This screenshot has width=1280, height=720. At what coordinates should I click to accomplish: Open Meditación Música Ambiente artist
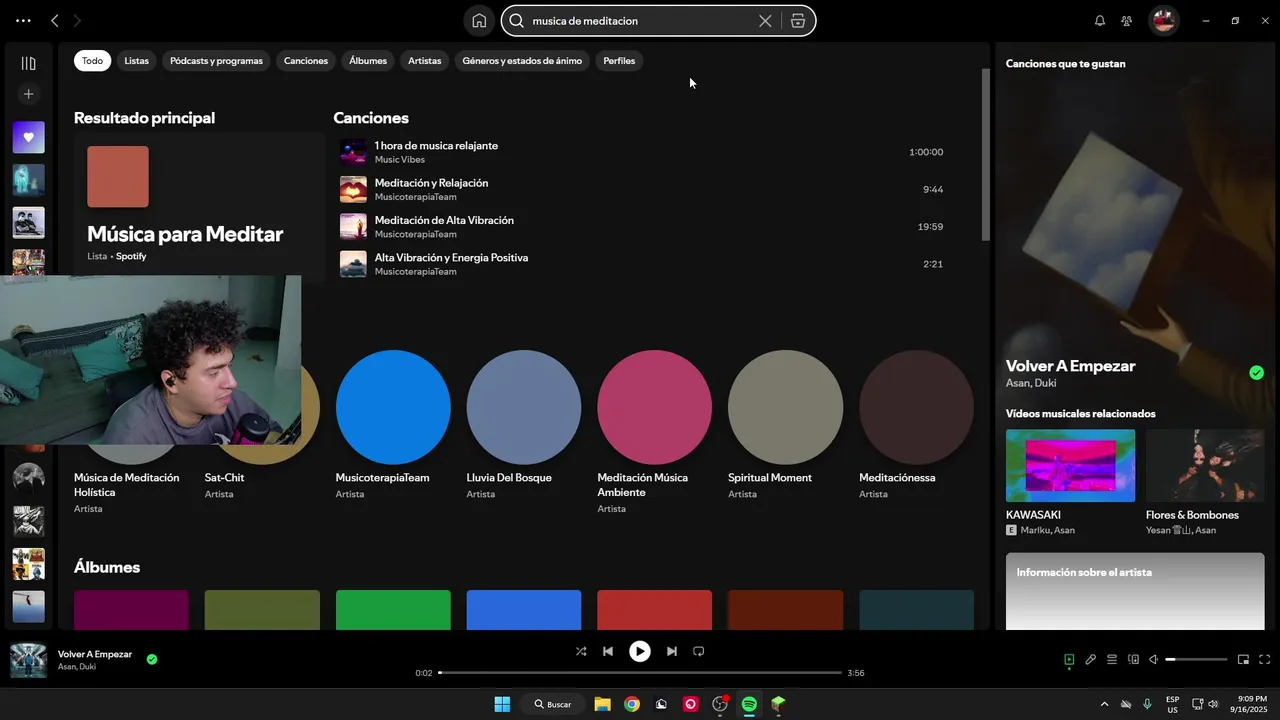[655, 407]
